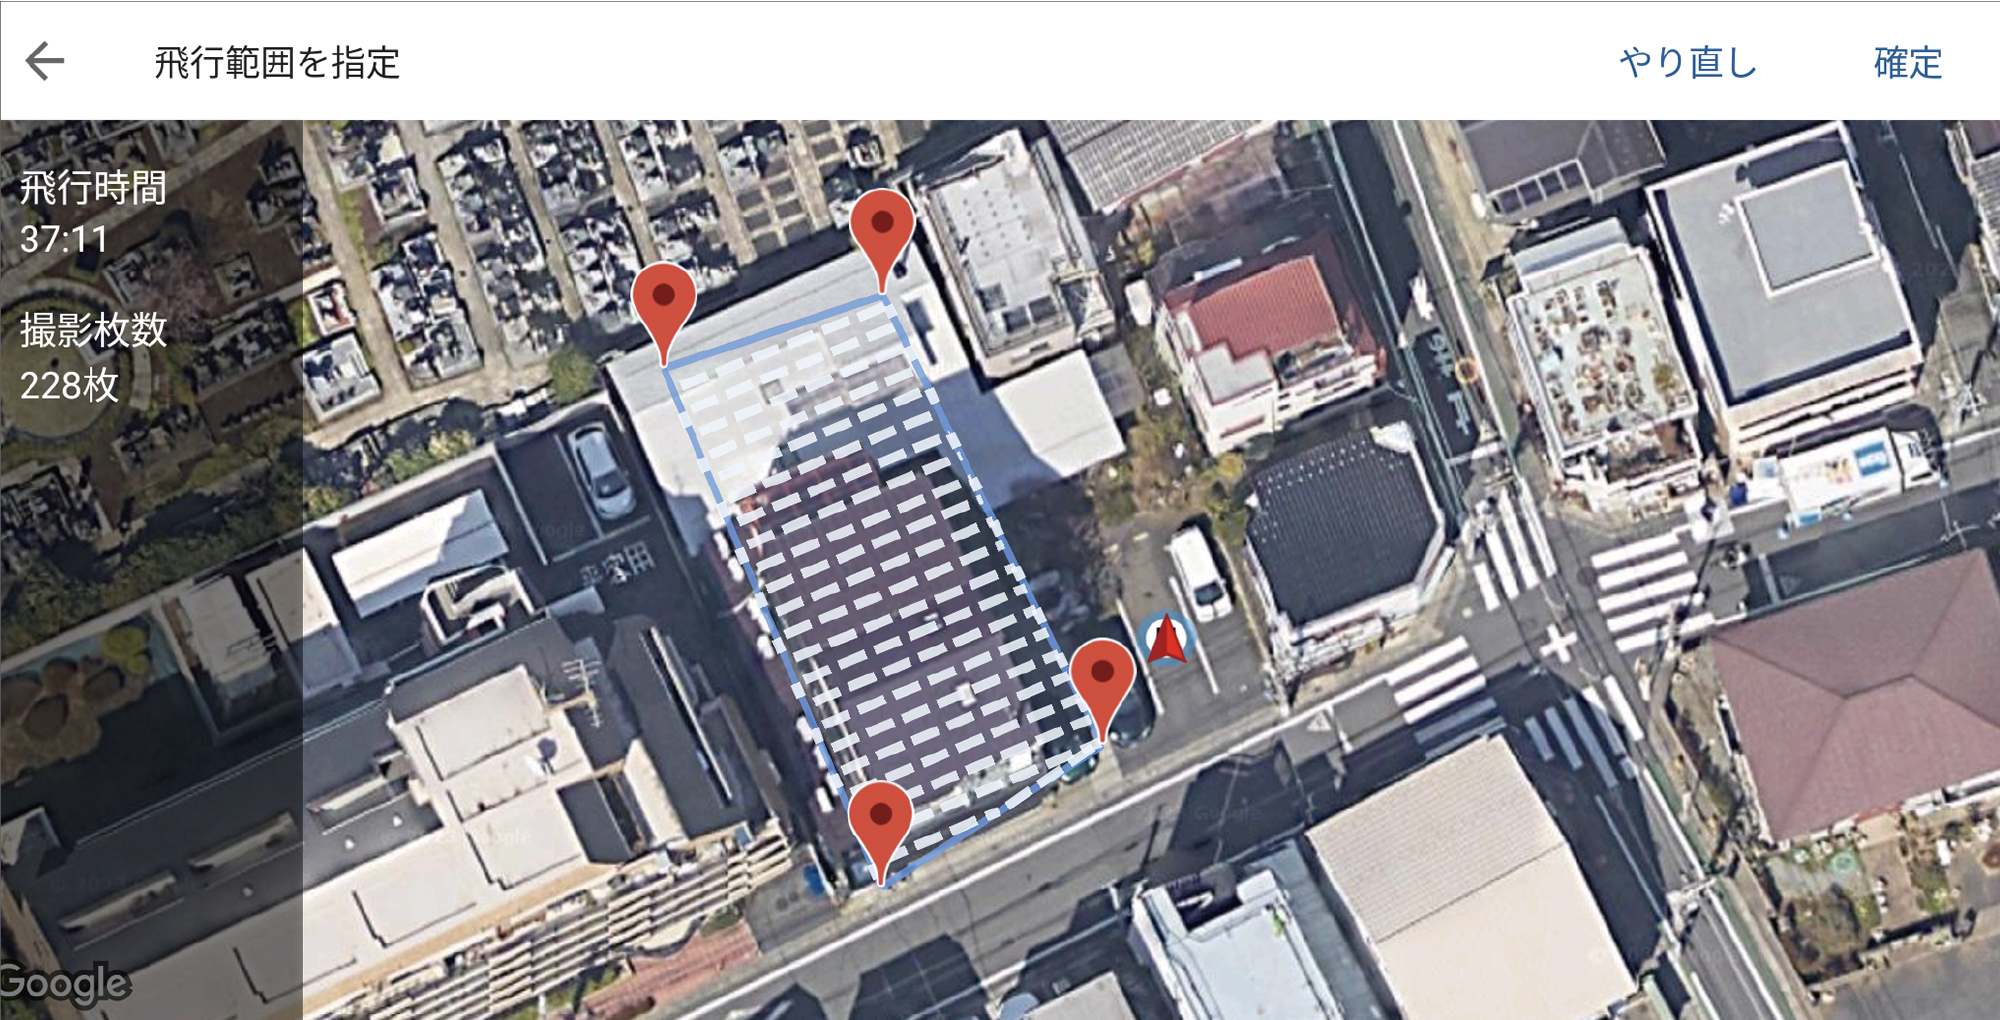Click the top edge of the flight polygon

[x=773, y=331]
